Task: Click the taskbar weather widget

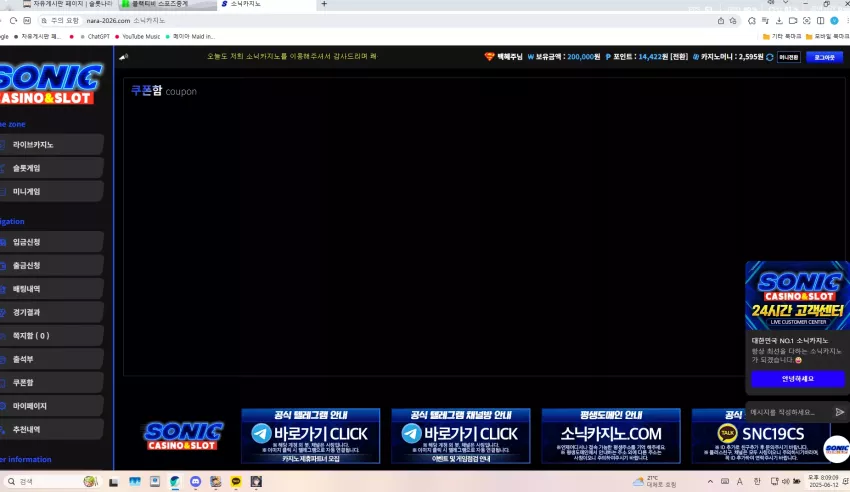Action: coord(655,481)
